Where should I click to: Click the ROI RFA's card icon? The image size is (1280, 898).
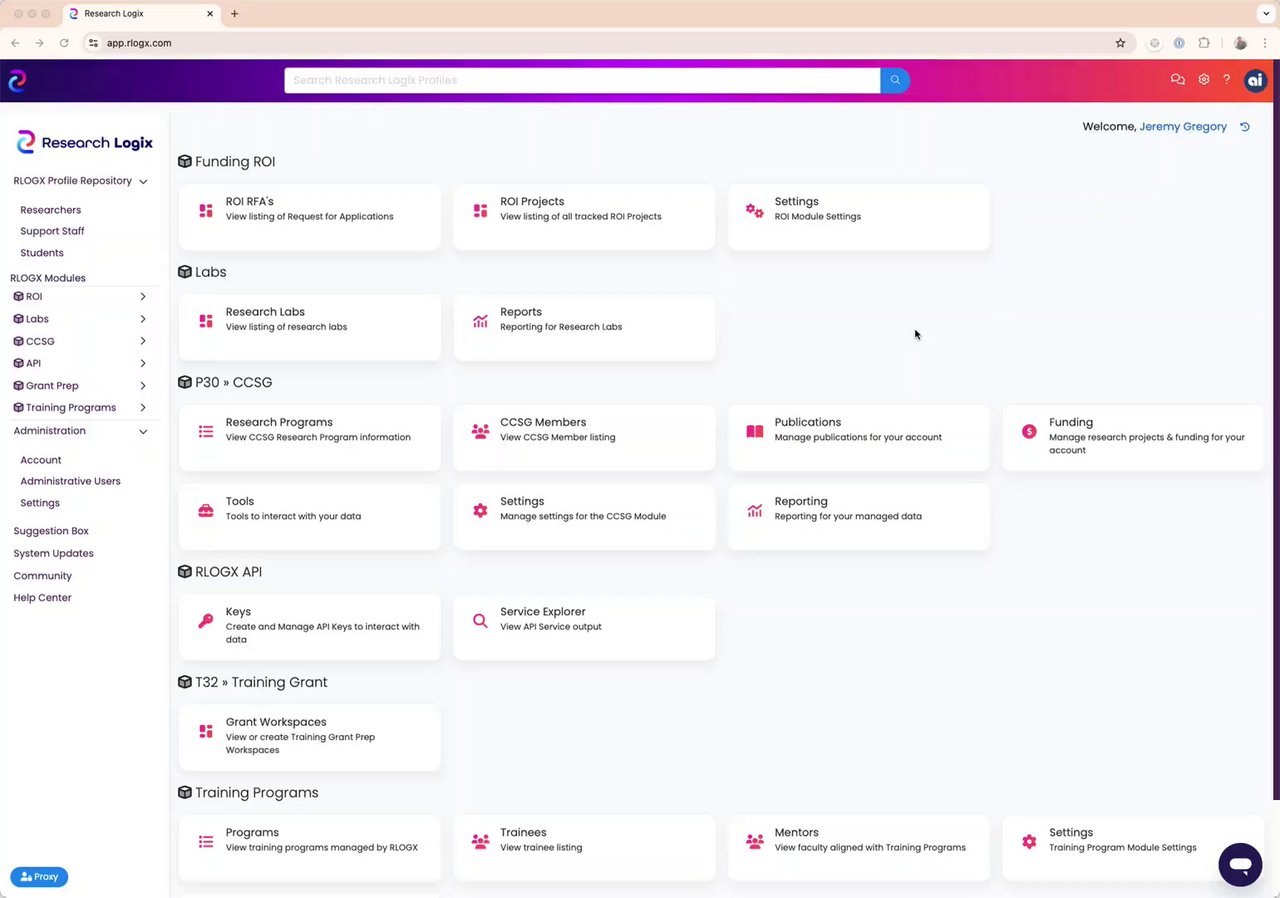[x=206, y=211]
